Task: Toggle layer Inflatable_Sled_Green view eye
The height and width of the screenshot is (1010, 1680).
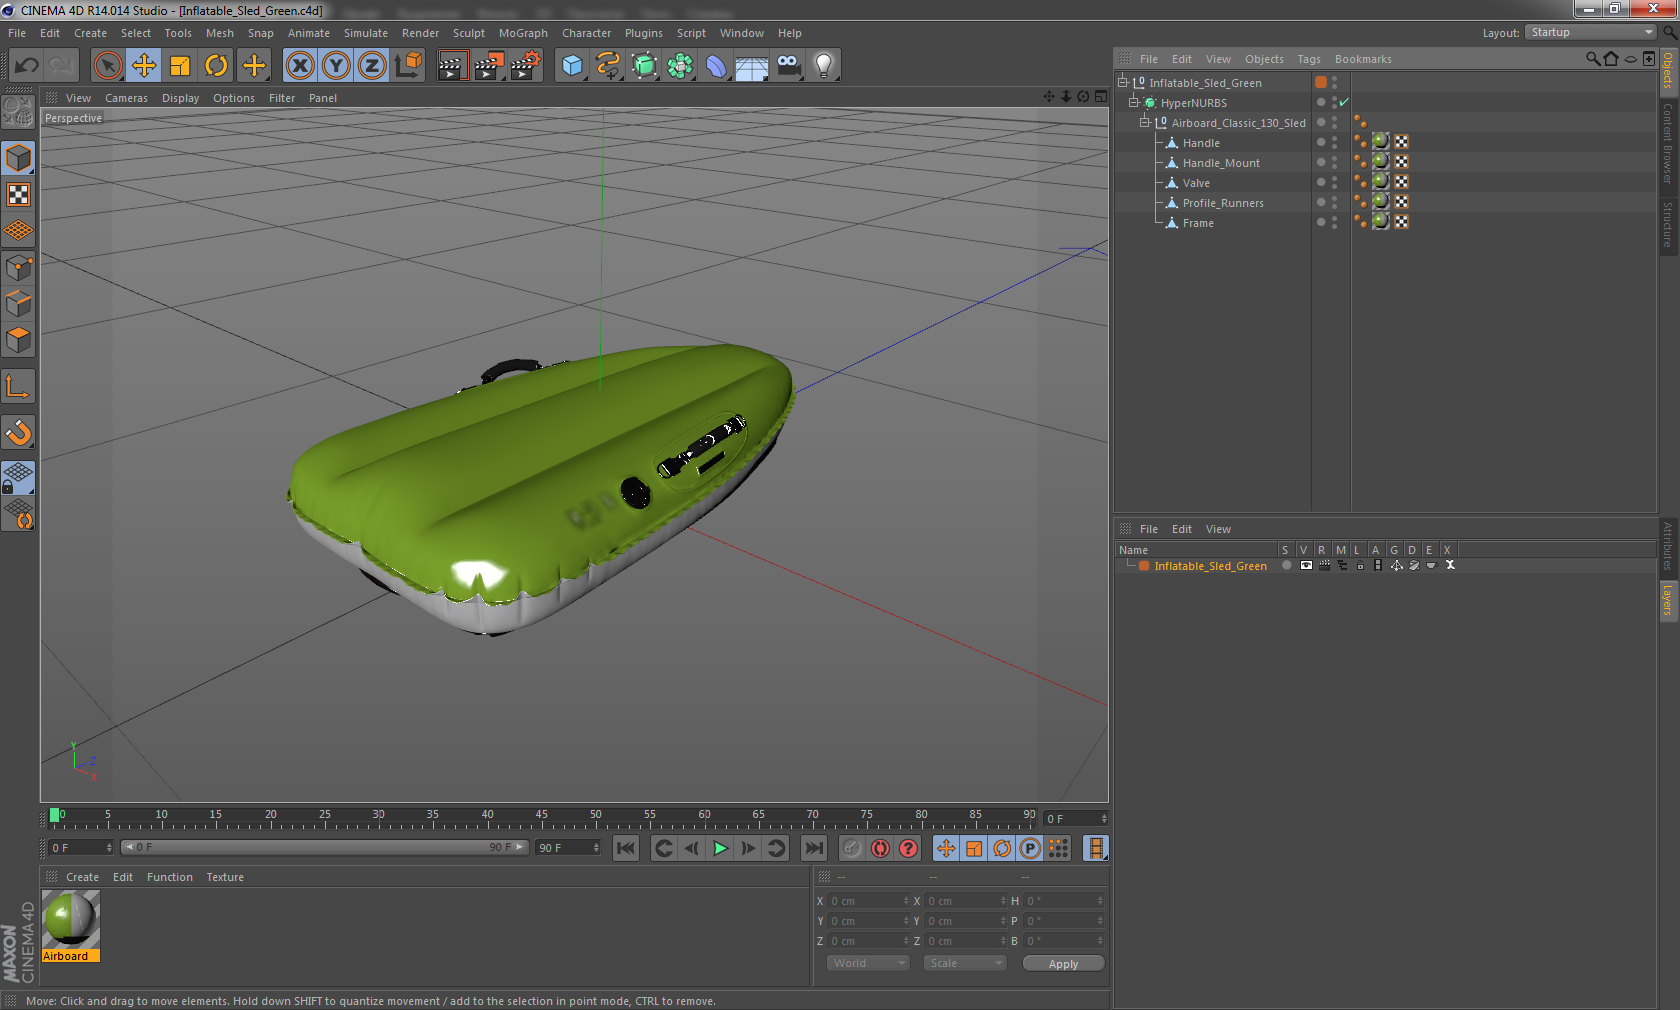Action: click(x=1306, y=566)
